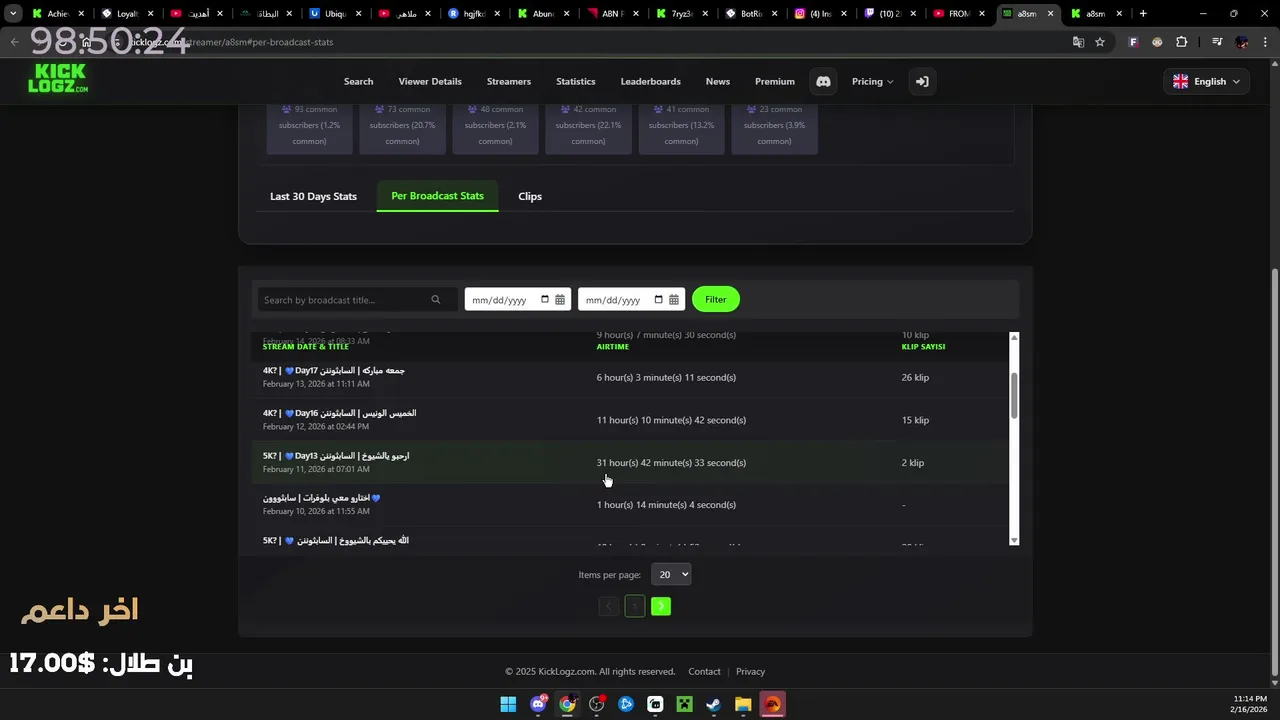Open the Privacy footer link
This screenshot has height=720, width=1280.
click(x=750, y=672)
